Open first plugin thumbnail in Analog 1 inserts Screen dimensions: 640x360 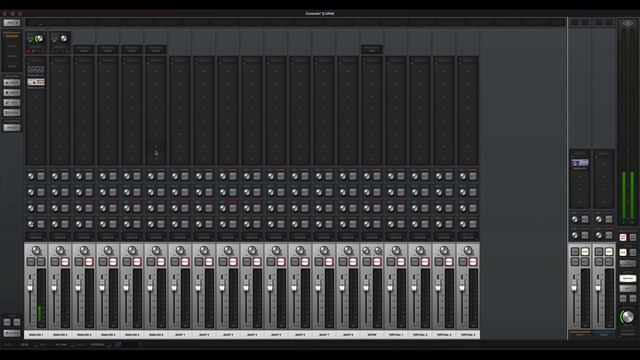tap(36, 70)
